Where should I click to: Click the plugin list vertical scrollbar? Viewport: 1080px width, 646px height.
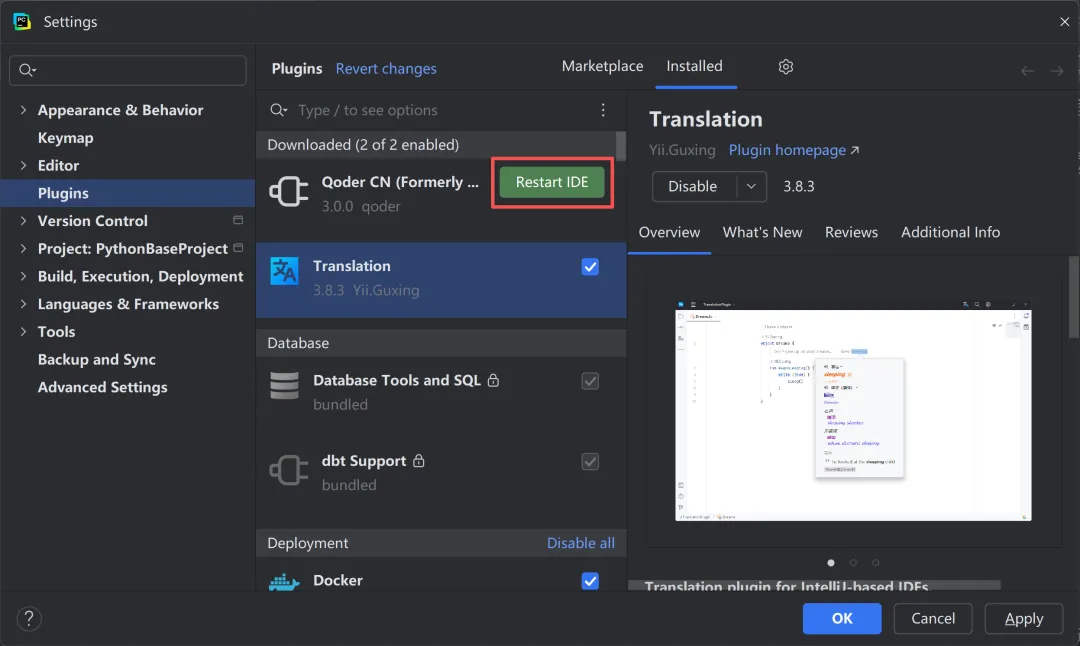(x=621, y=145)
